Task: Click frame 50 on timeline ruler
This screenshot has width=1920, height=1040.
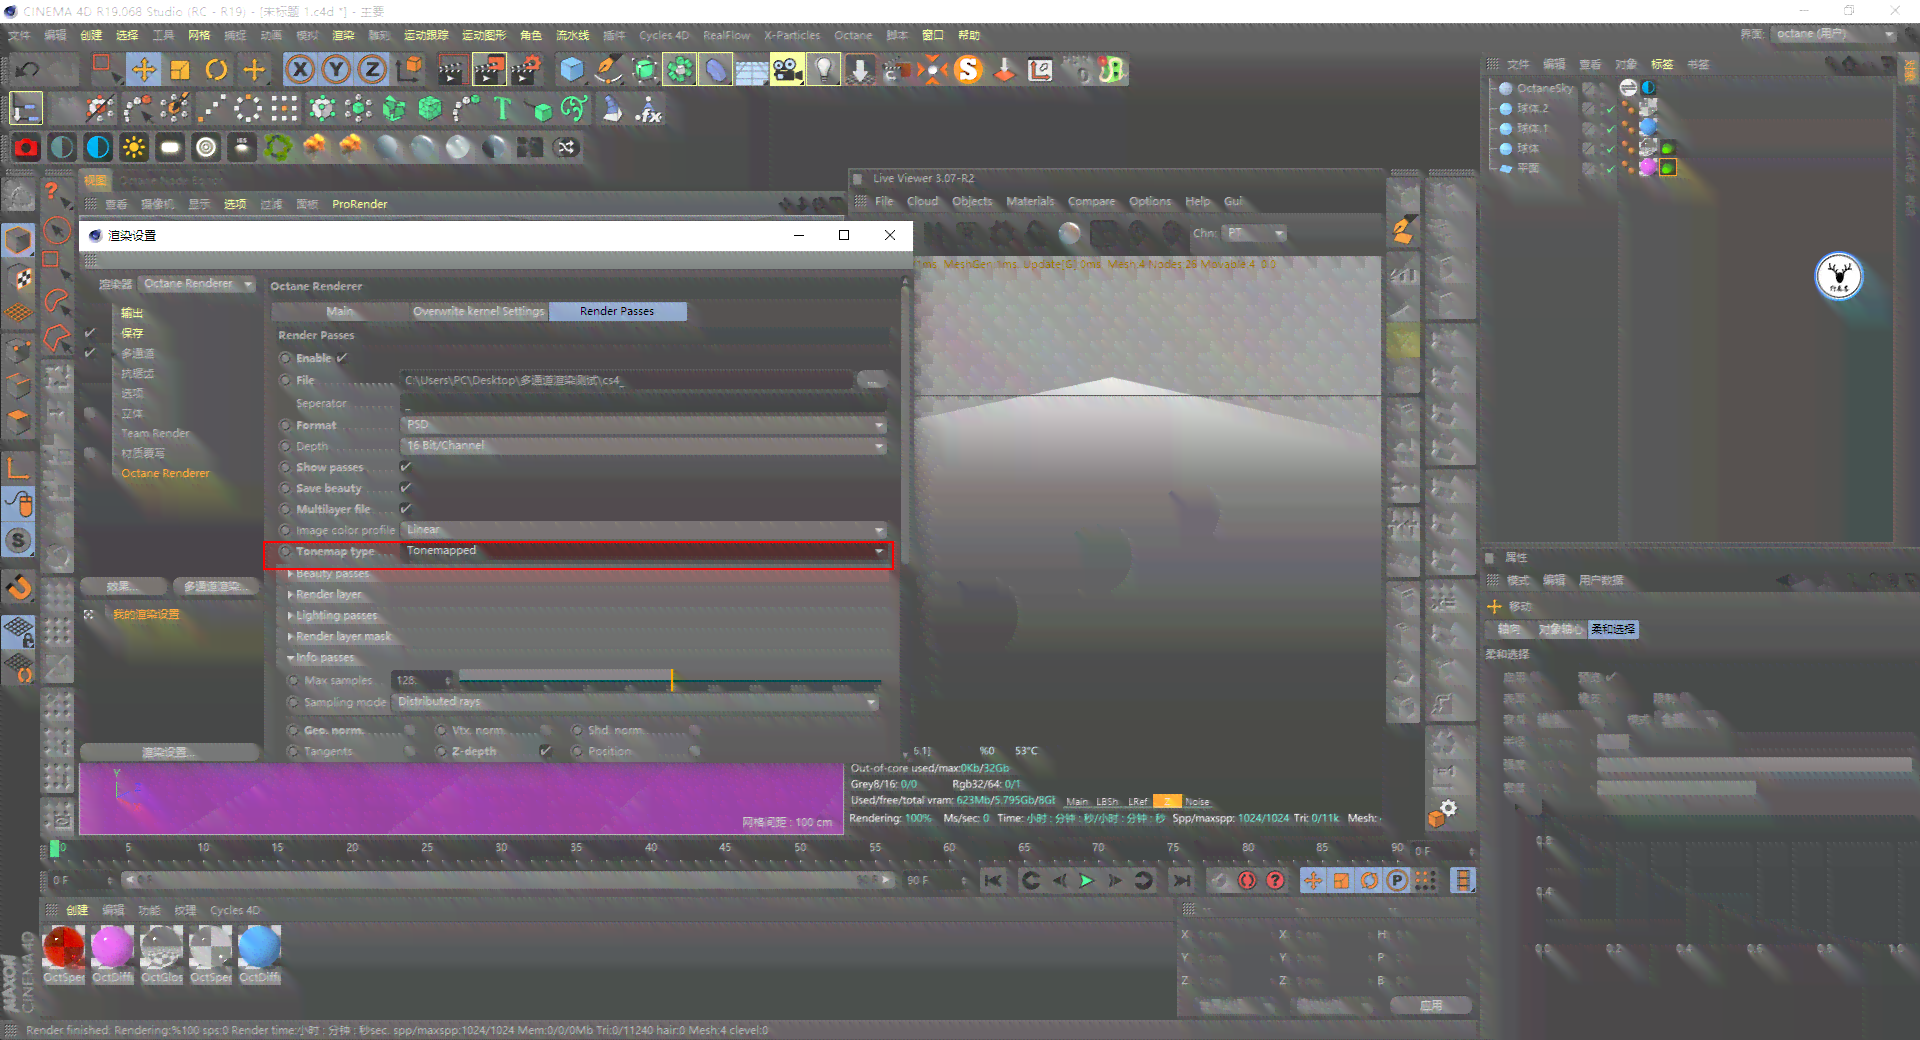Action: coord(800,848)
